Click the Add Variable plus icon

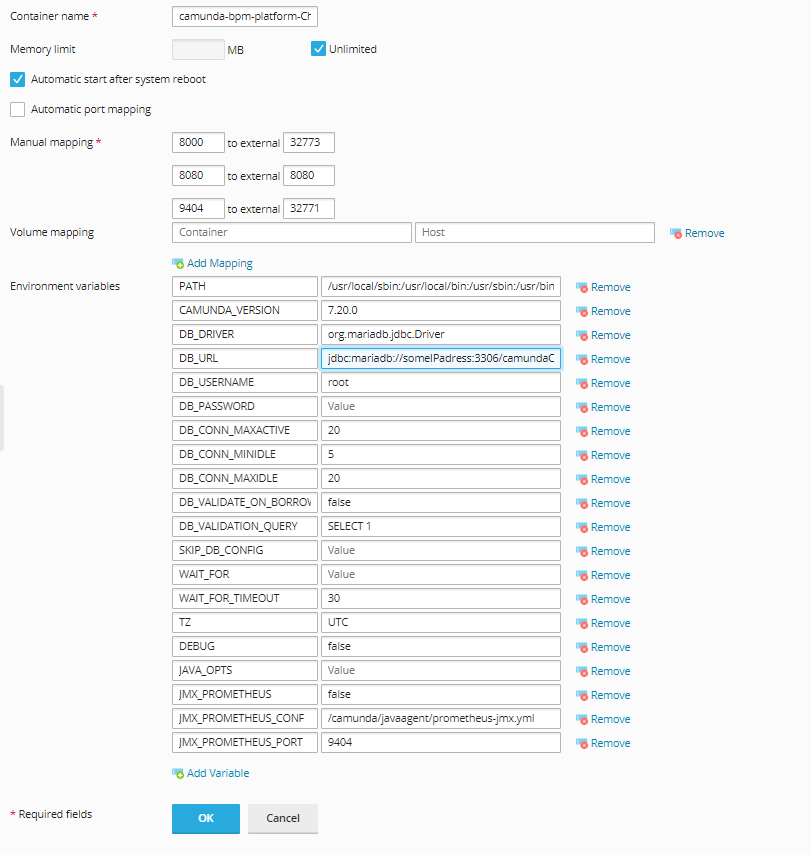tap(178, 773)
